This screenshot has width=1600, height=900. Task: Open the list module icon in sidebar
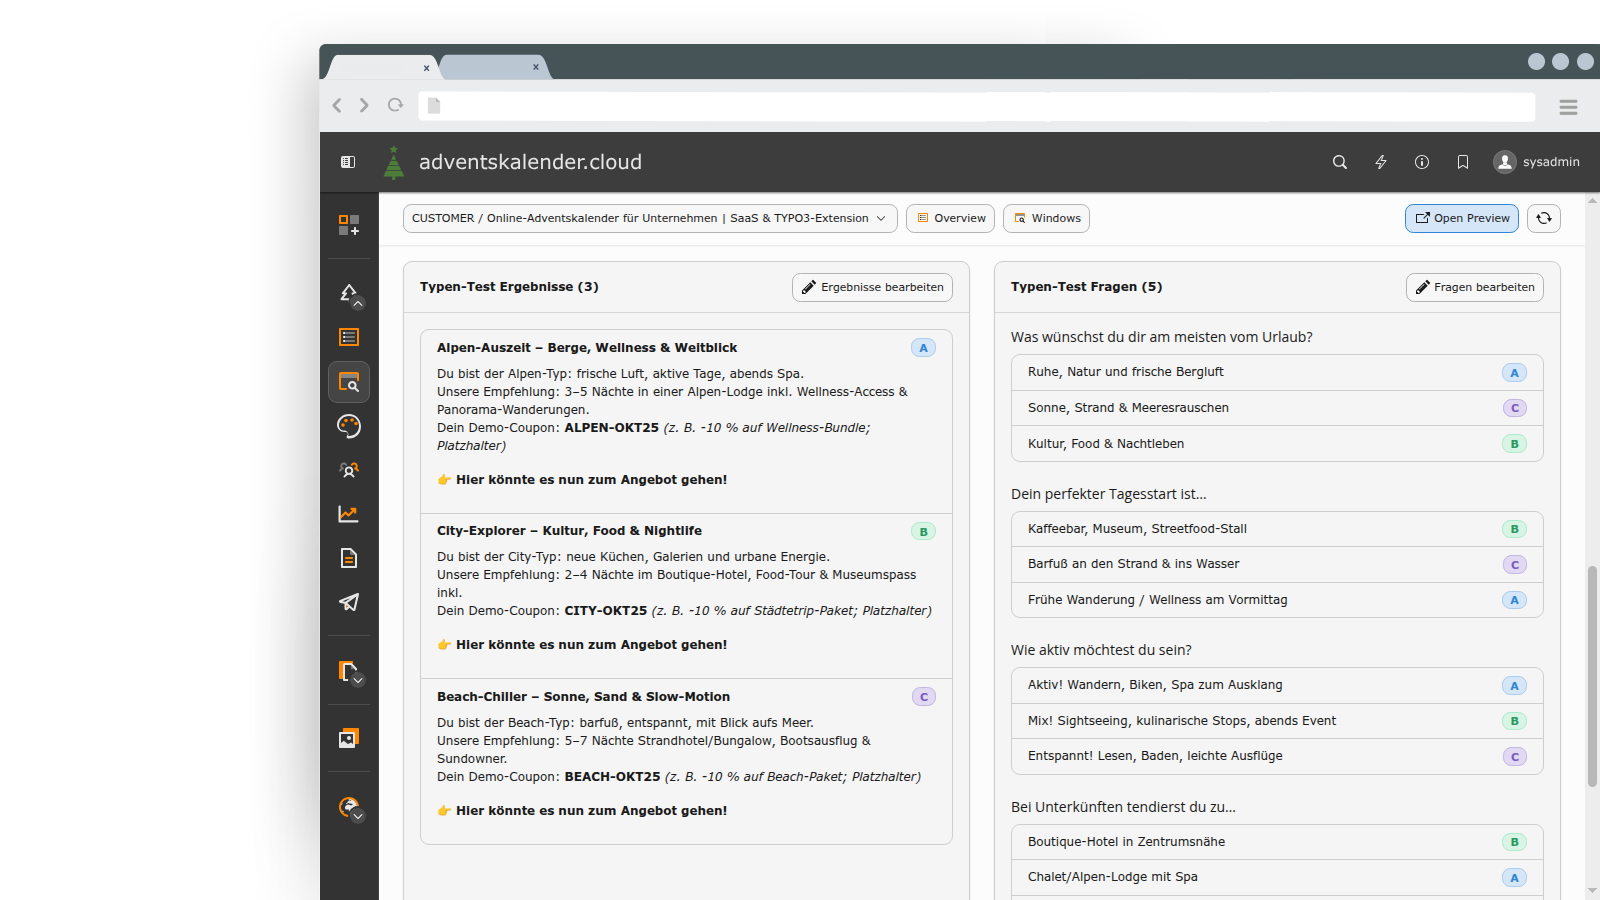[x=348, y=337]
